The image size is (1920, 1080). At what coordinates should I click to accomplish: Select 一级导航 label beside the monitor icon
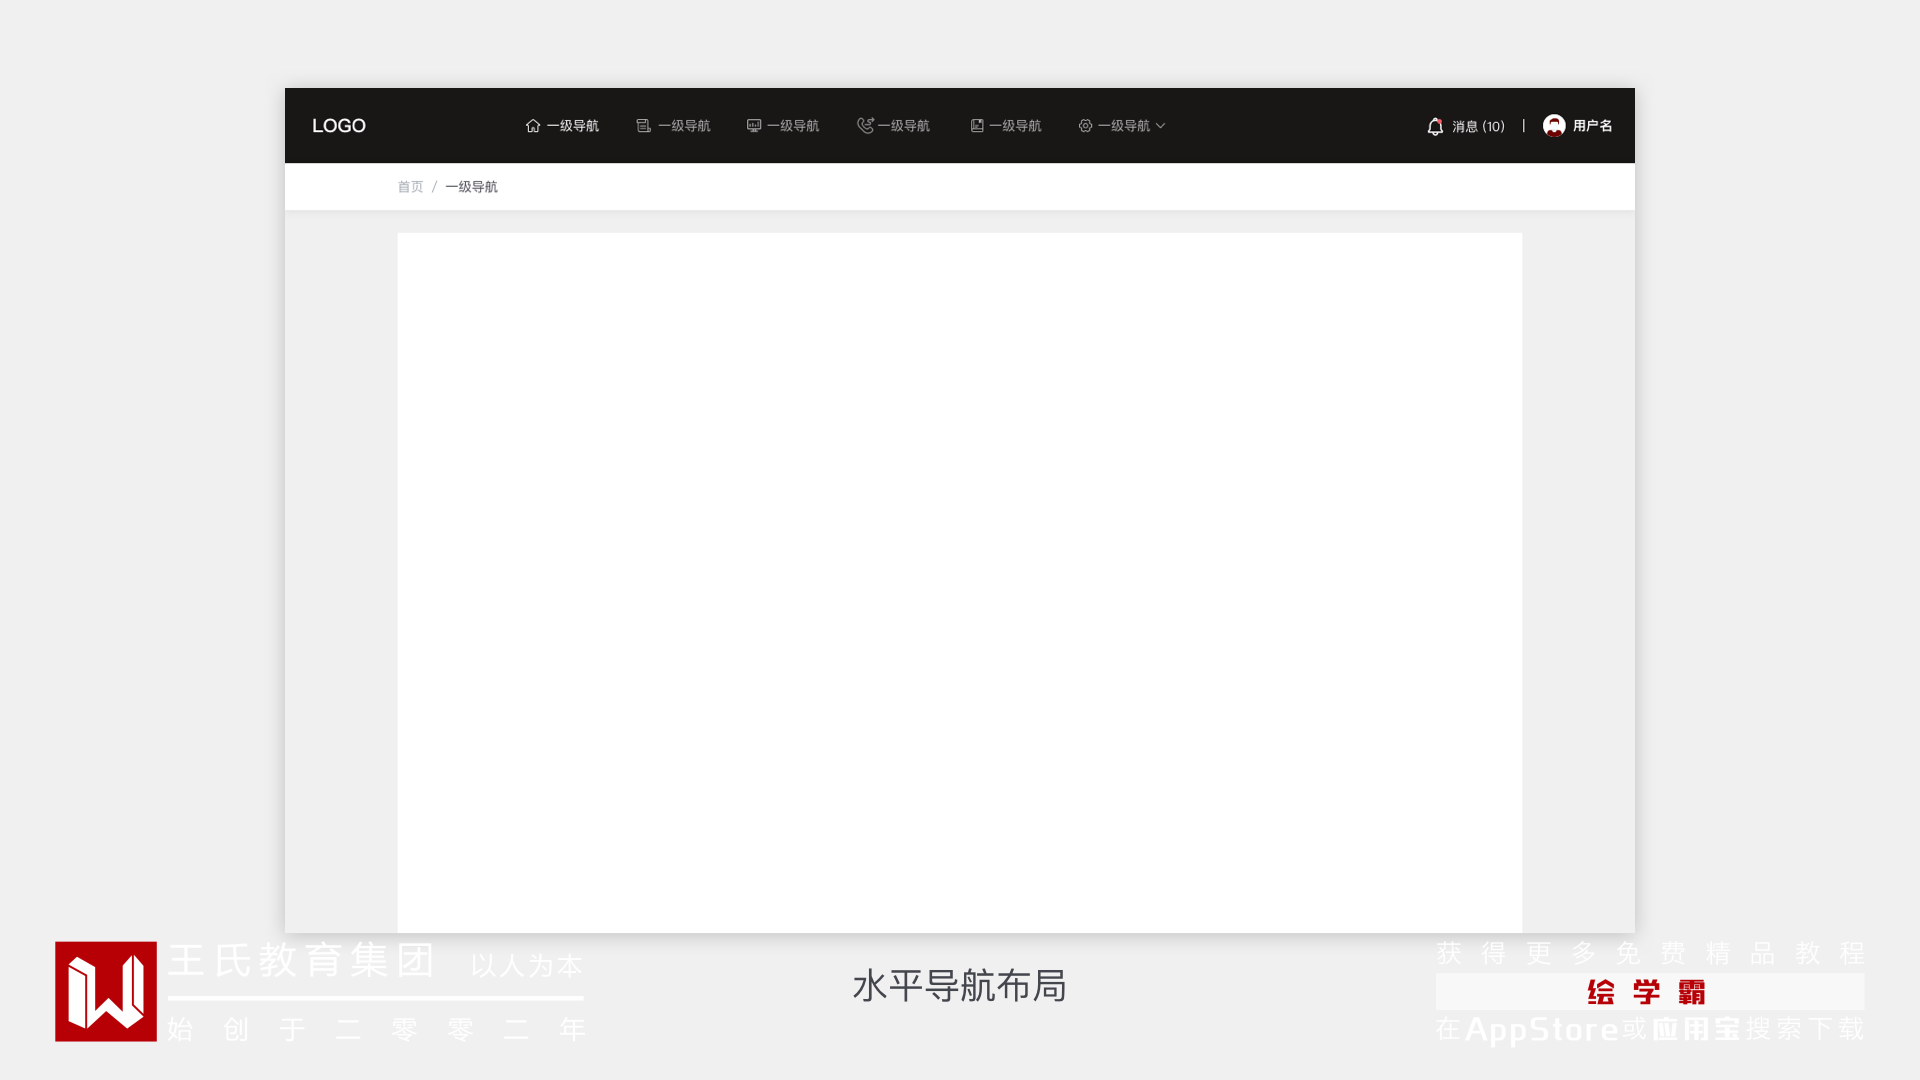click(793, 126)
